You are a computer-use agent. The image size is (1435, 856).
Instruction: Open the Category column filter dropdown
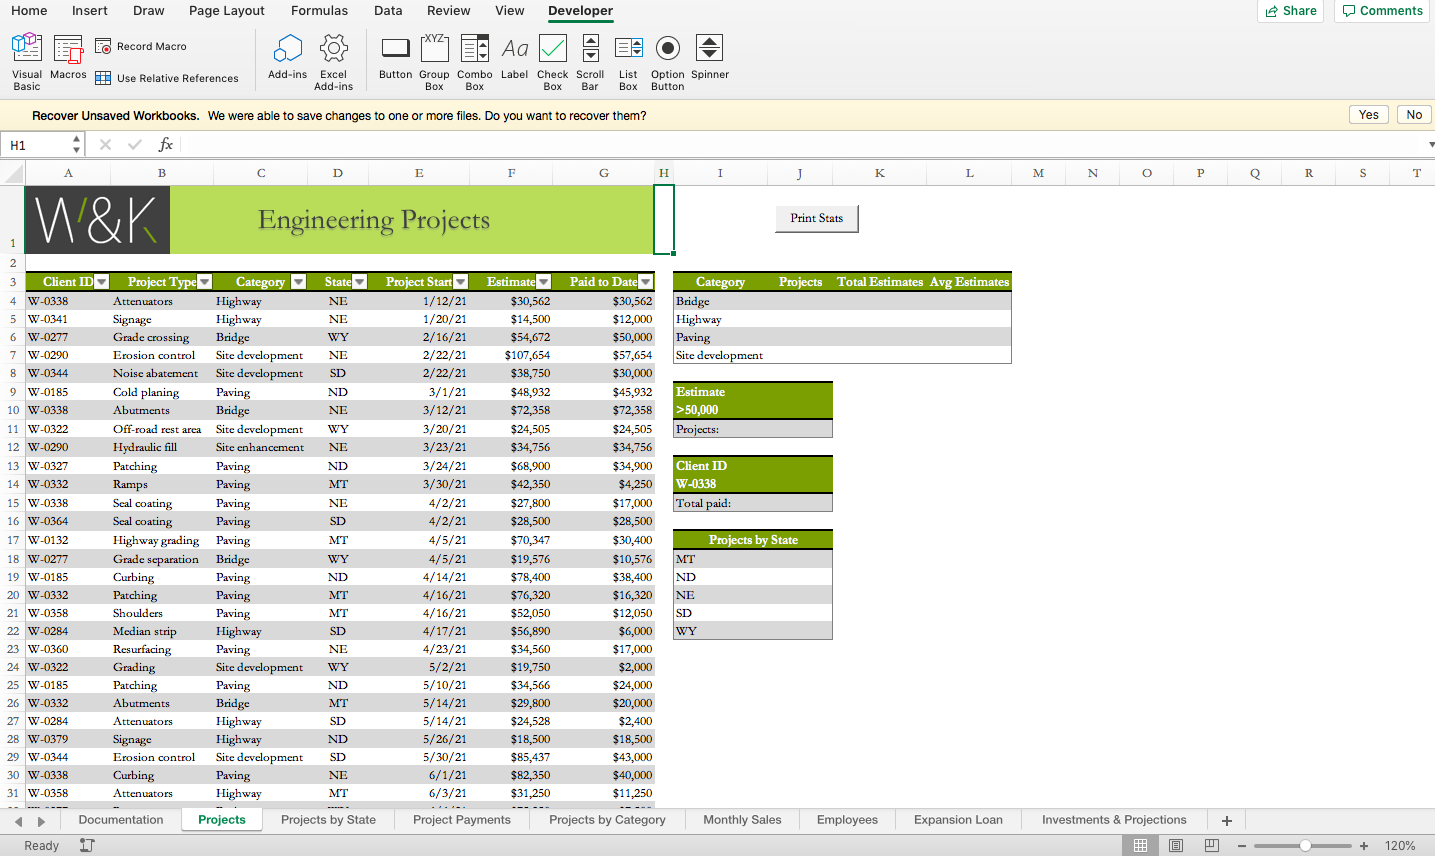click(x=299, y=281)
